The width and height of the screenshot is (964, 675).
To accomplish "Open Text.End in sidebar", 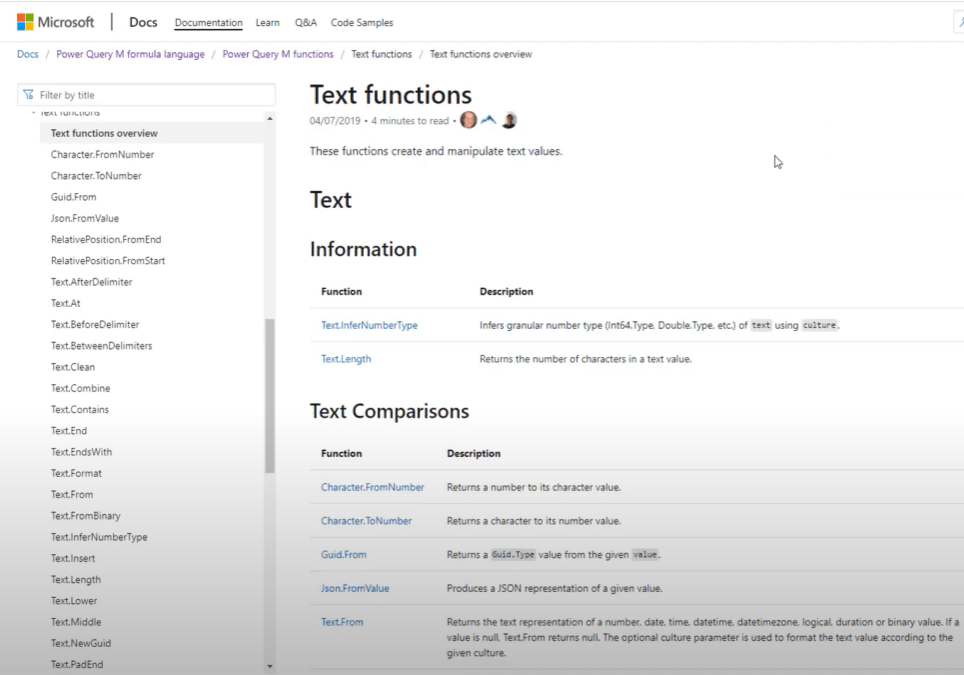I will point(69,430).
